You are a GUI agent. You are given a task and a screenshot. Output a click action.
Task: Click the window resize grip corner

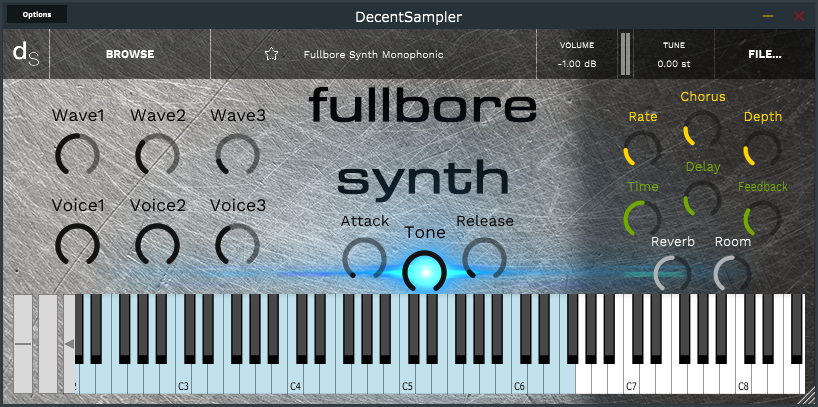tap(809, 396)
